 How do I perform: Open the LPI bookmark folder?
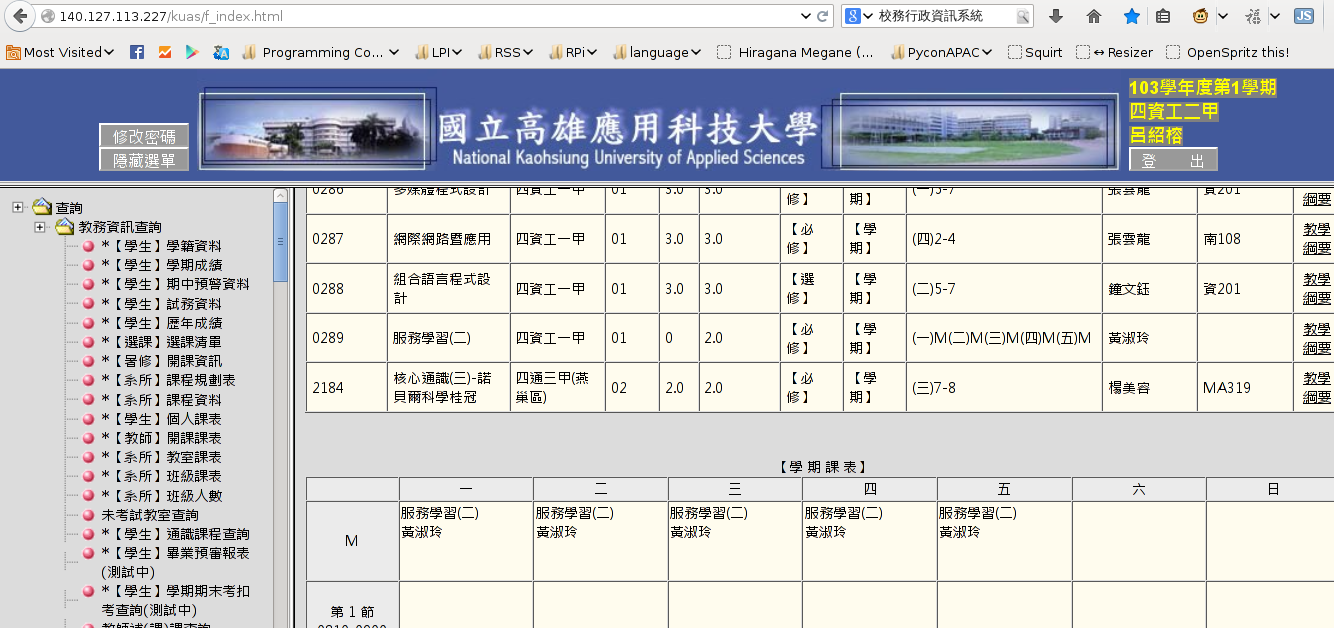tap(439, 52)
